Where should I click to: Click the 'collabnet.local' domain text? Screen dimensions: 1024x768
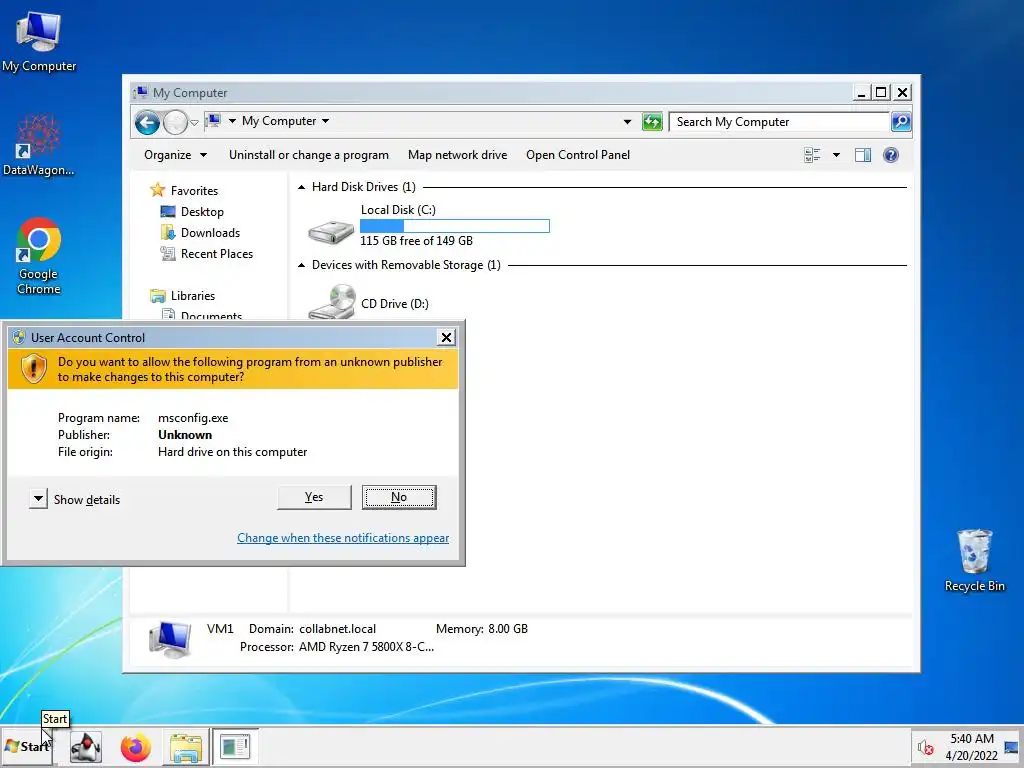338,629
